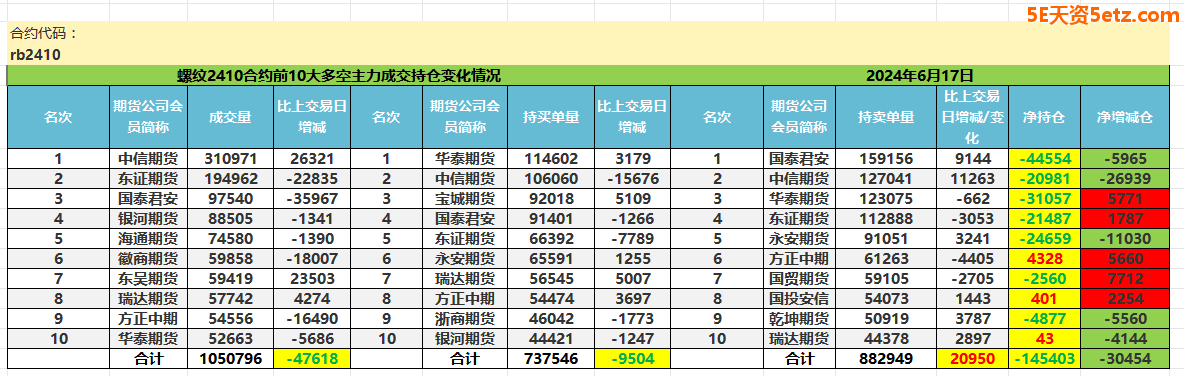Select the cell showing 112888
Viewport: 1184px width, 376px height.
coord(886,218)
